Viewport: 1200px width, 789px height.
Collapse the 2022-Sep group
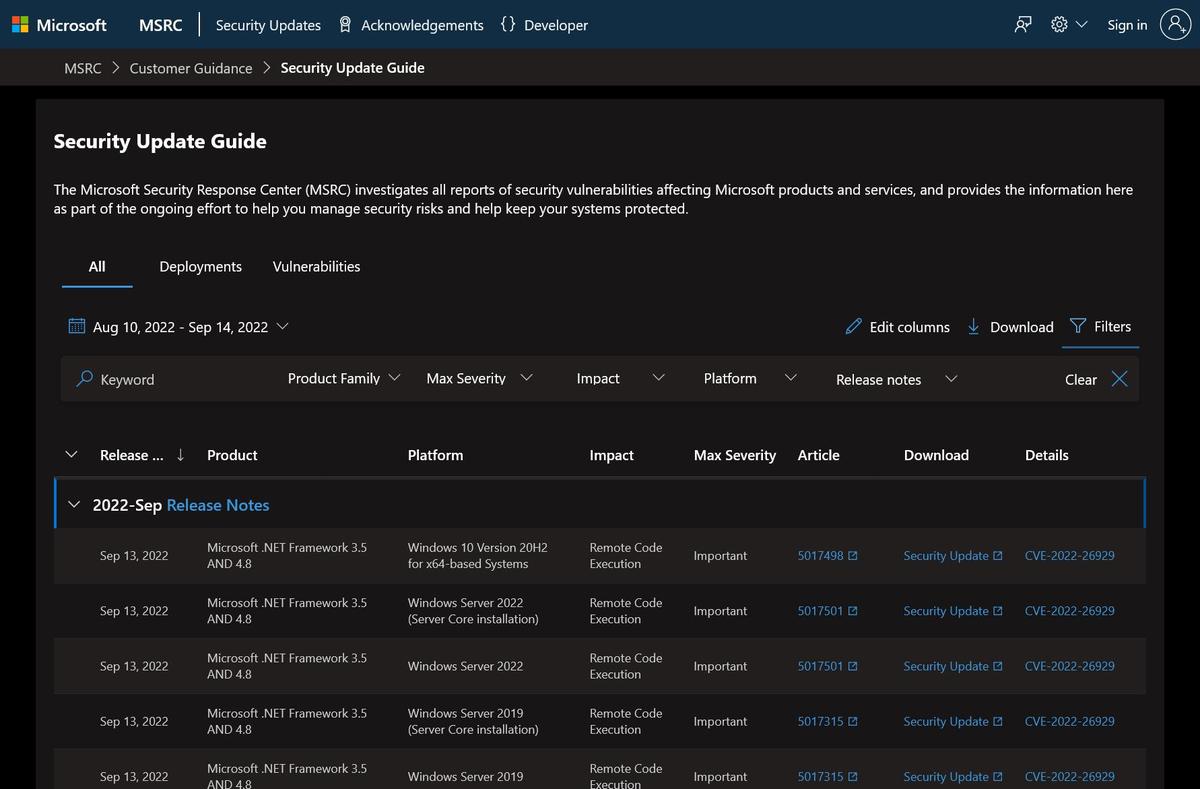coord(74,505)
